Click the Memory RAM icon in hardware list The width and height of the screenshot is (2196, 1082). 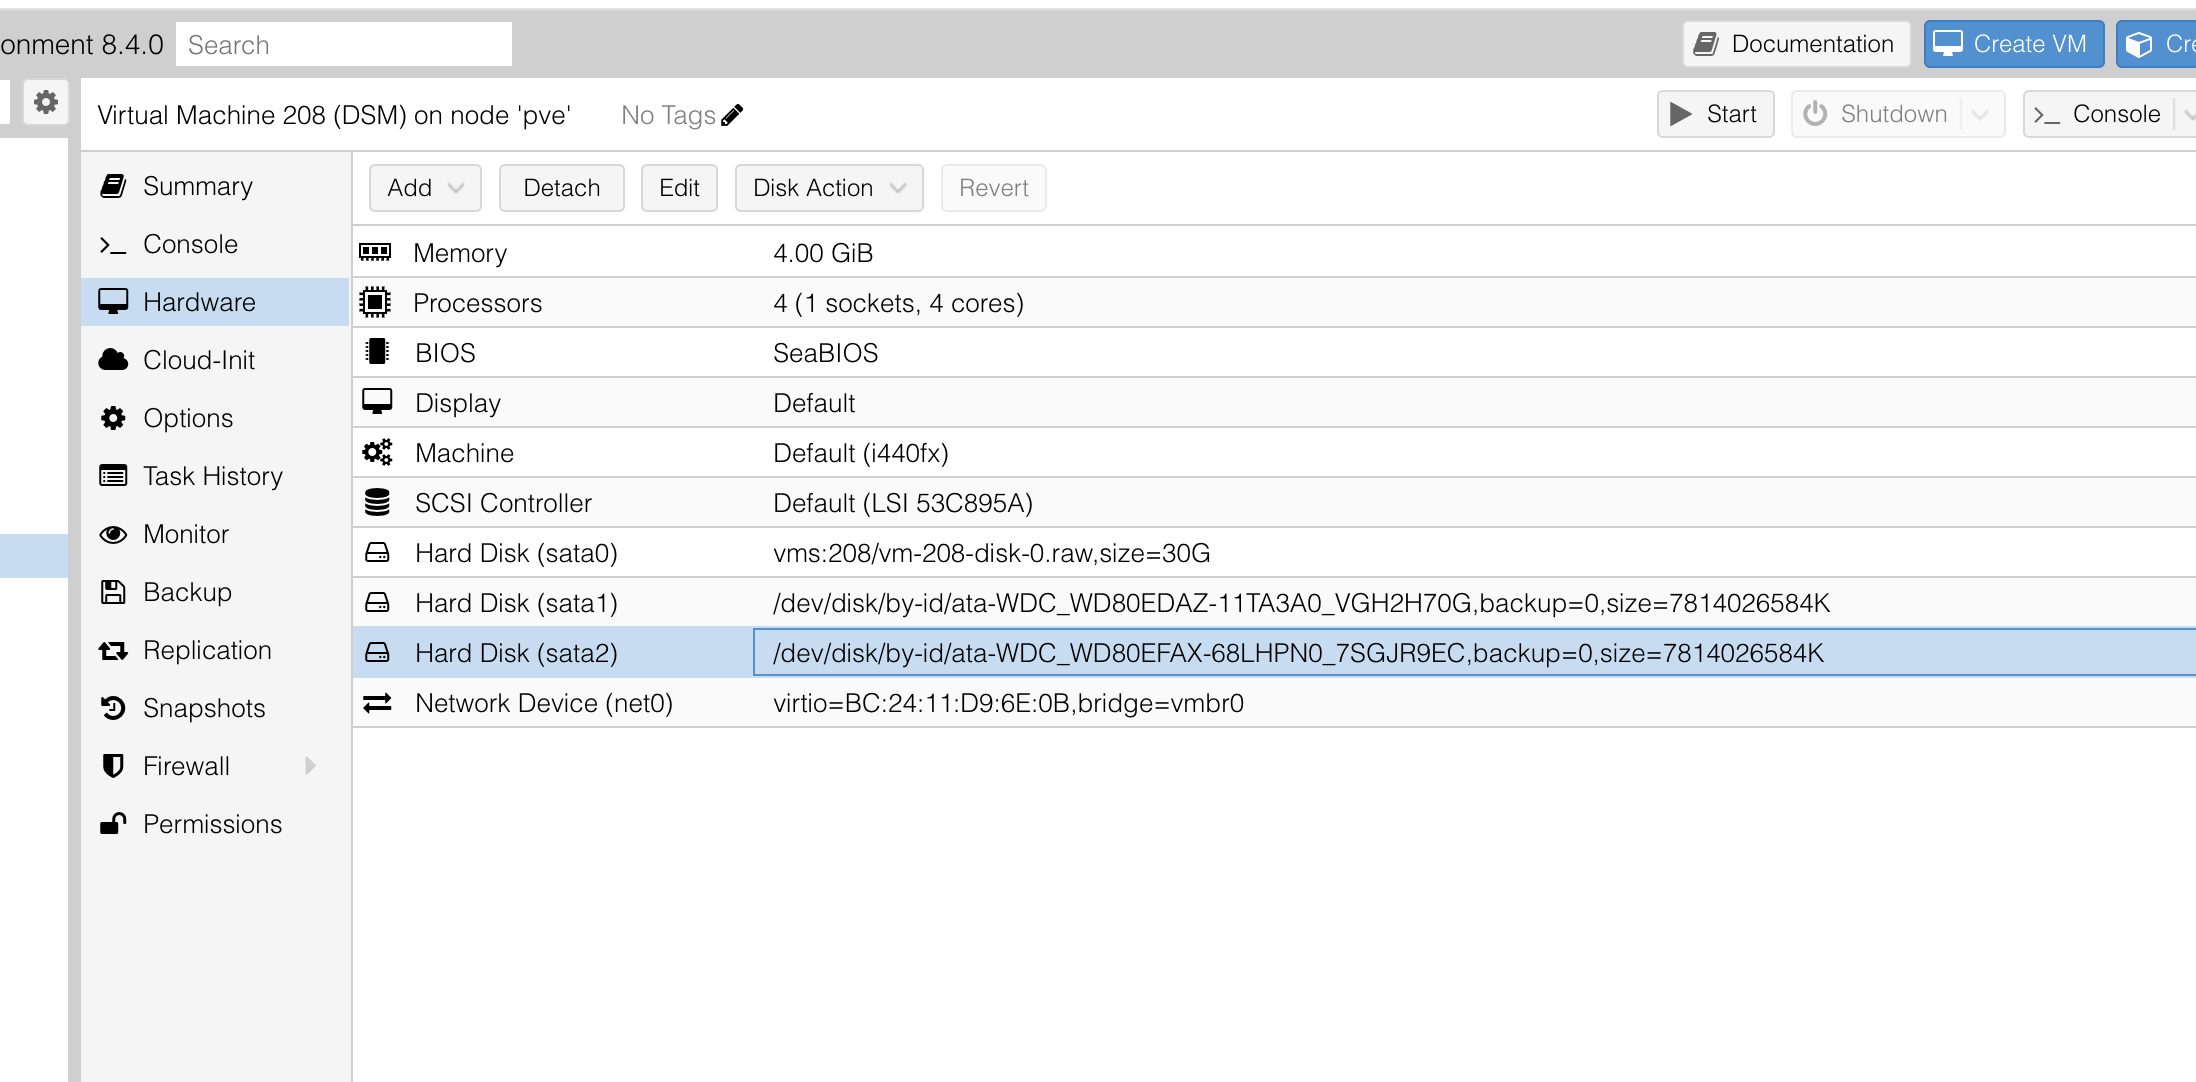coord(375,252)
